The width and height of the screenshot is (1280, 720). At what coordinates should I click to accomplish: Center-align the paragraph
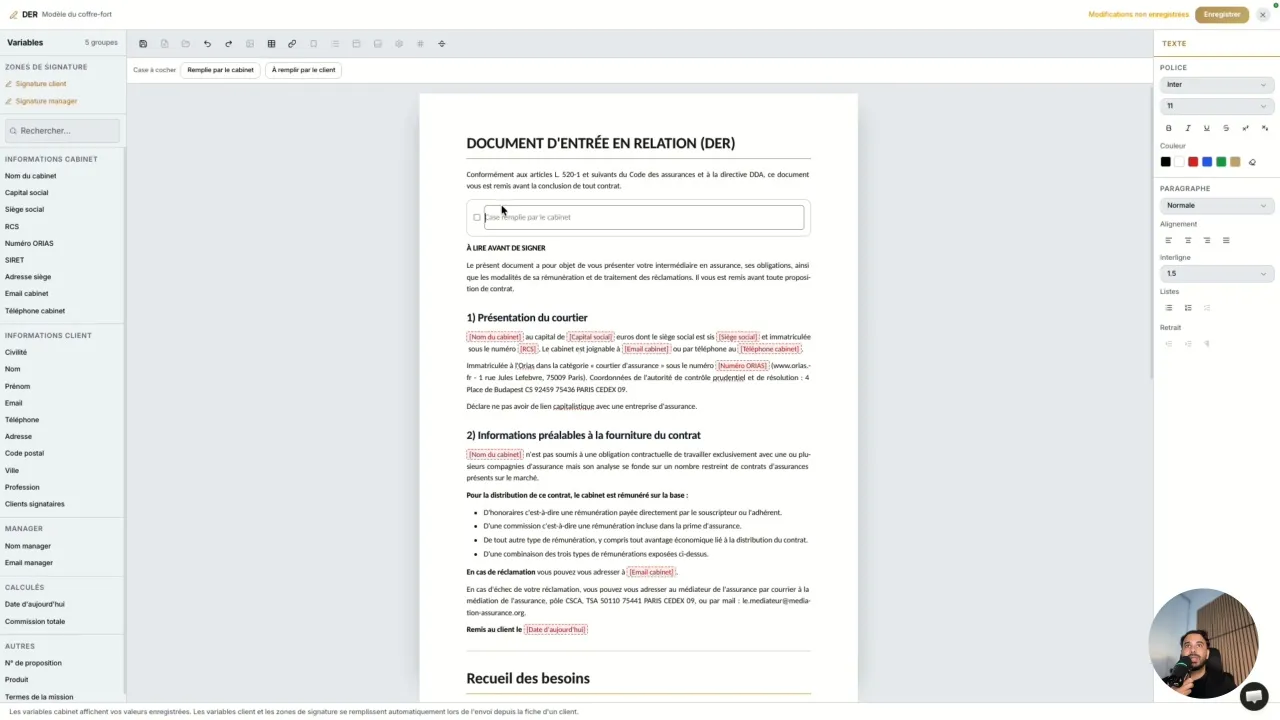coord(1188,240)
